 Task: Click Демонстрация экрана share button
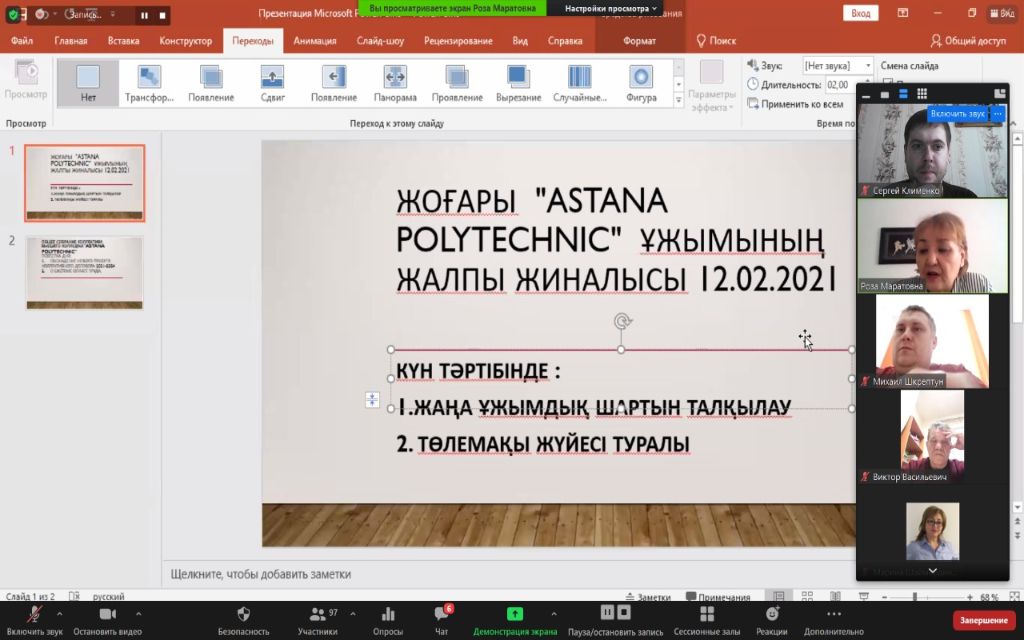515,620
